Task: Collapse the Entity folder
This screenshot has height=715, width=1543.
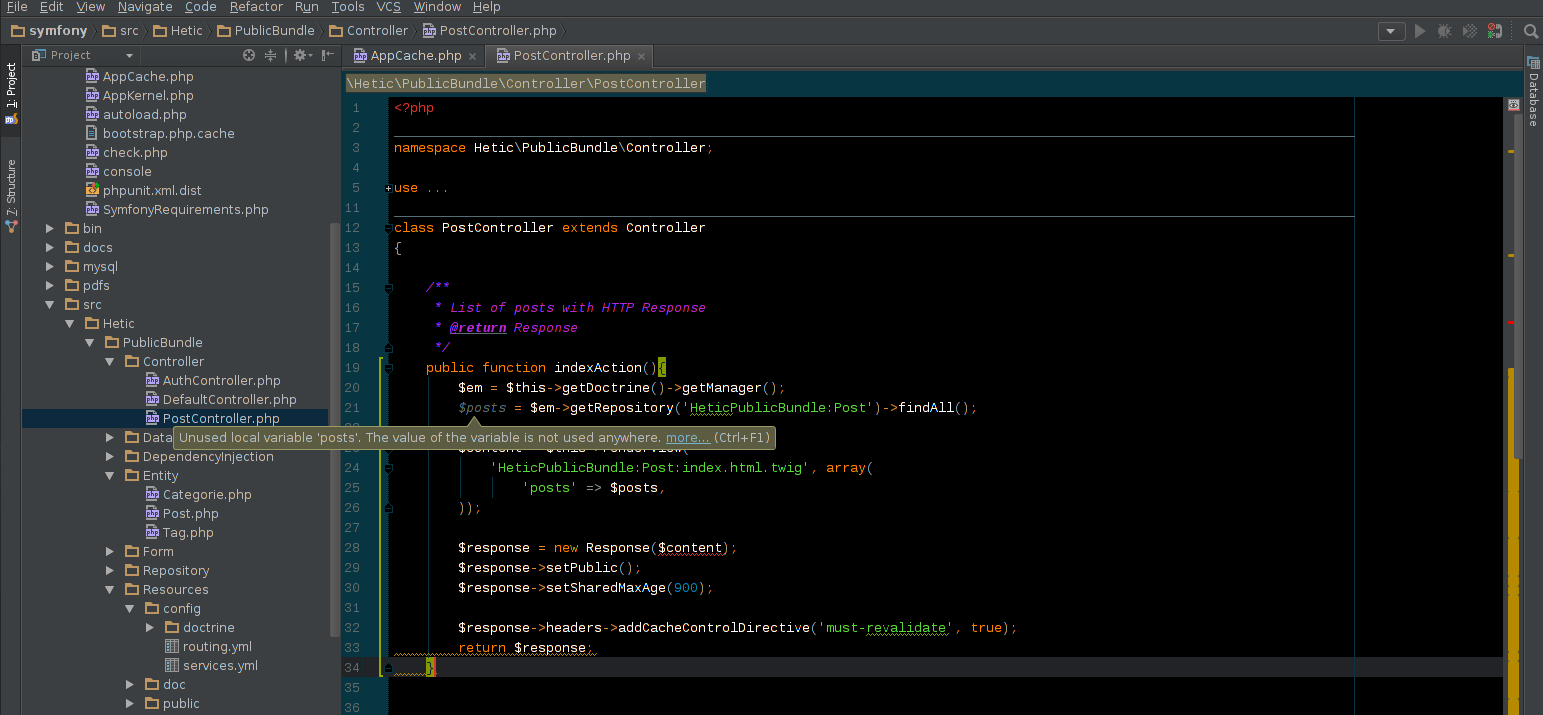Action: tap(110, 475)
